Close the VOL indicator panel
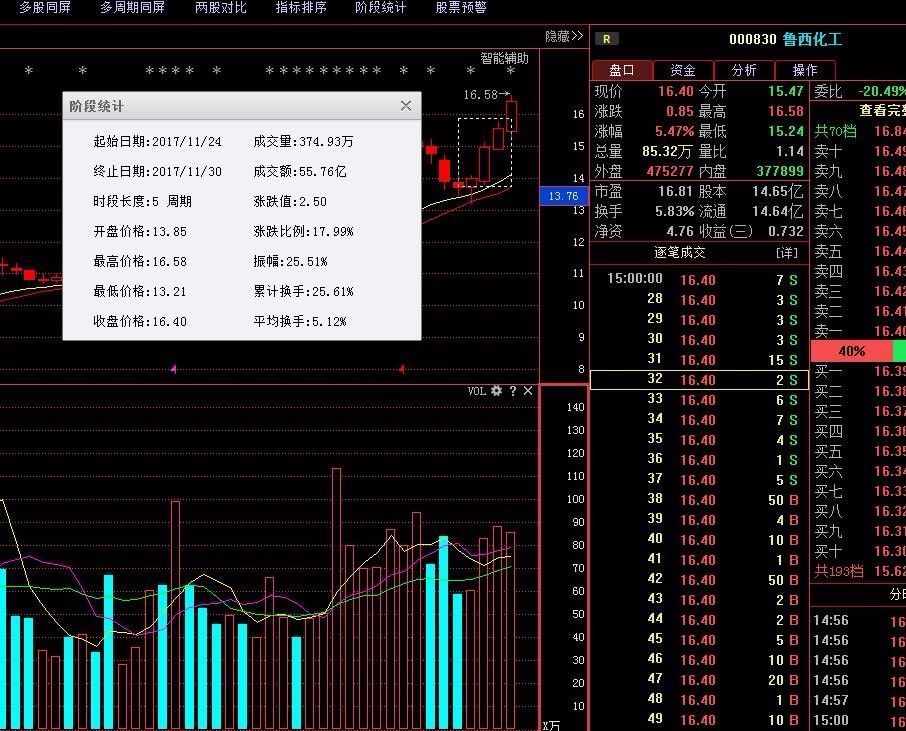This screenshot has width=906, height=731. (x=528, y=391)
